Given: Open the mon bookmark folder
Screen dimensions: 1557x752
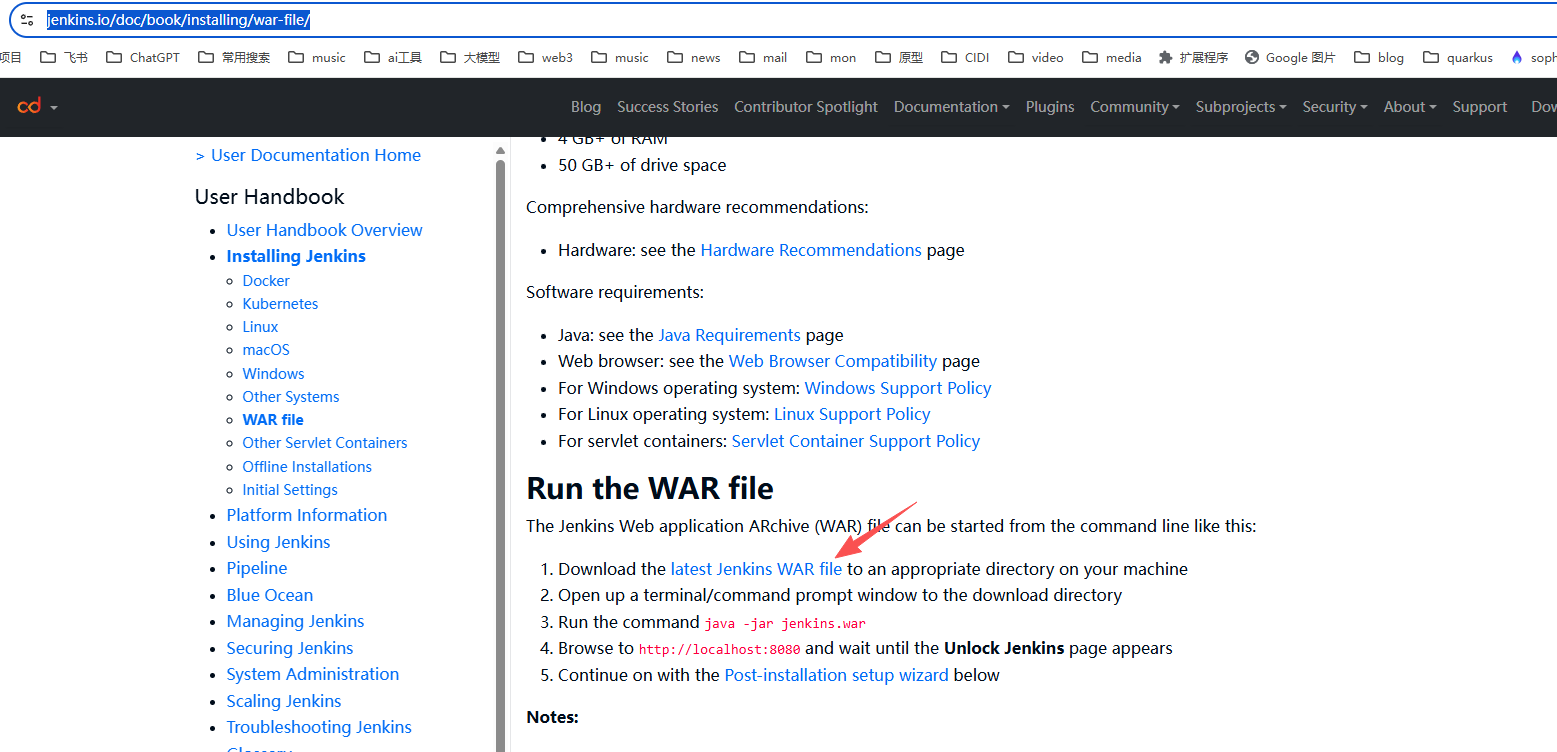Looking at the screenshot, I should click(831, 58).
